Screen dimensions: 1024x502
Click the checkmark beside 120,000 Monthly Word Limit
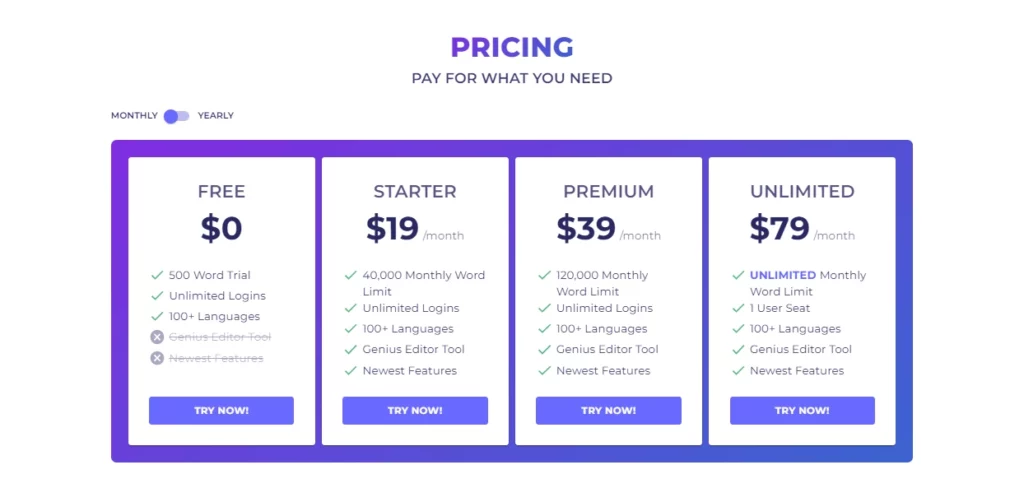(544, 275)
